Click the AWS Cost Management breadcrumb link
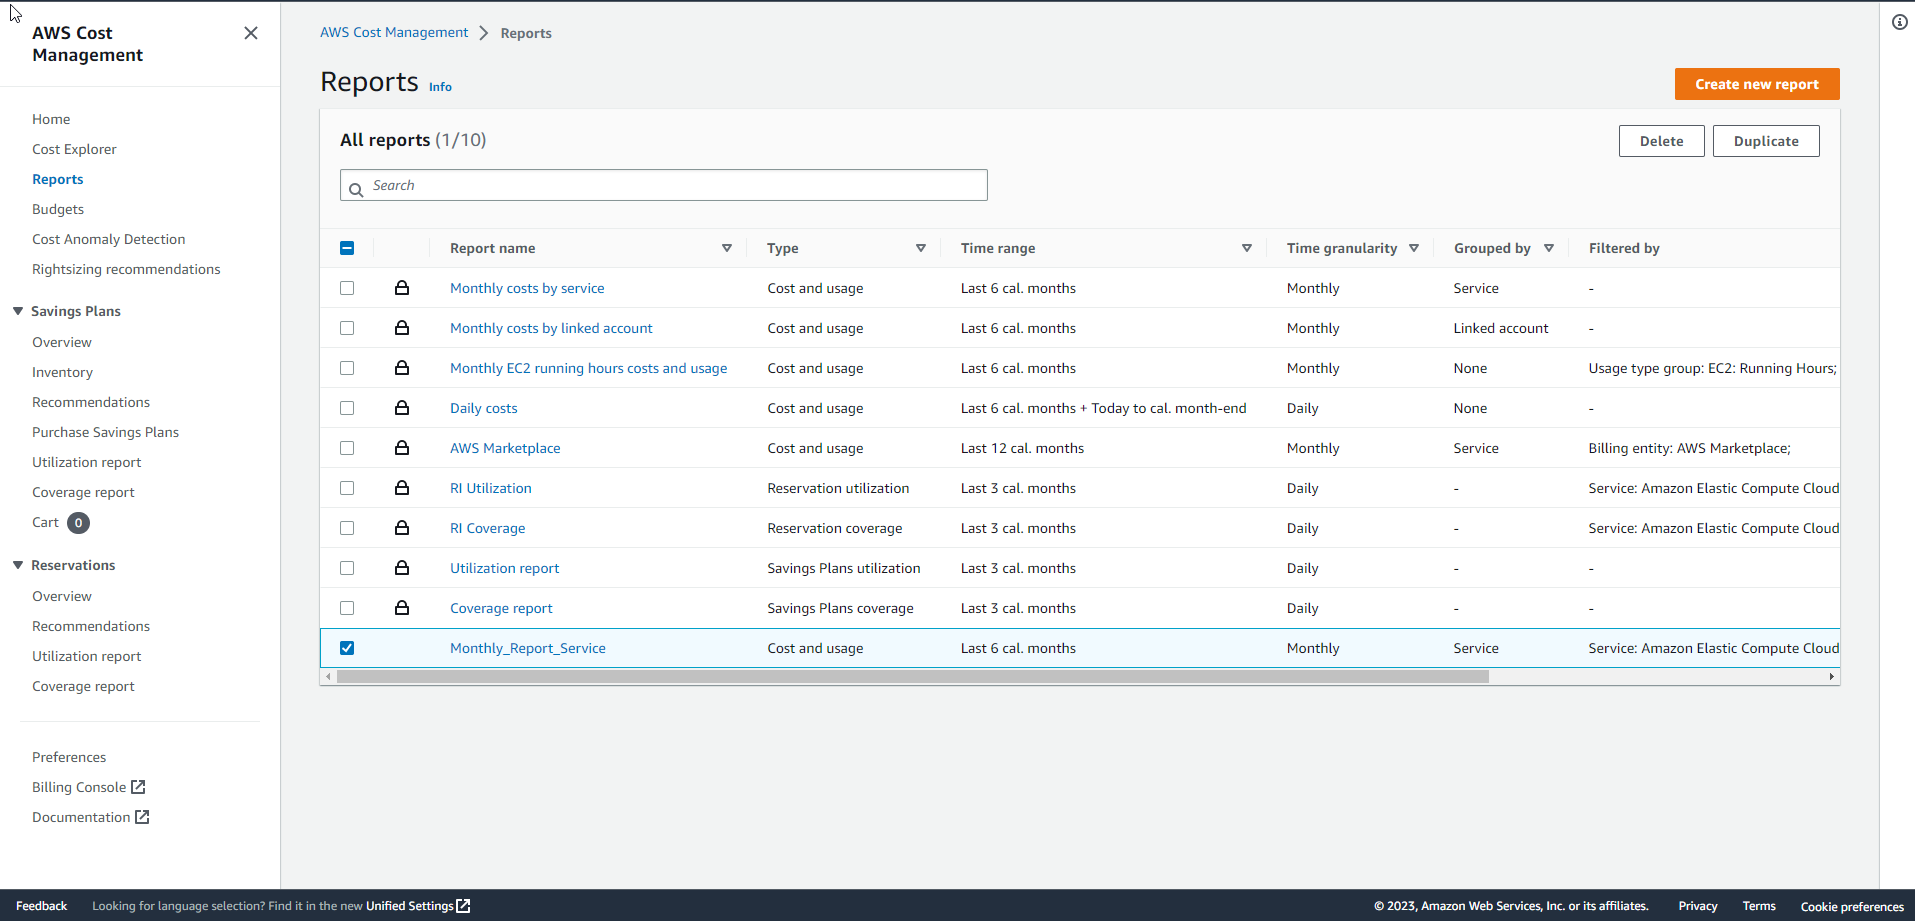This screenshot has width=1915, height=921. (x=394, y=32)
